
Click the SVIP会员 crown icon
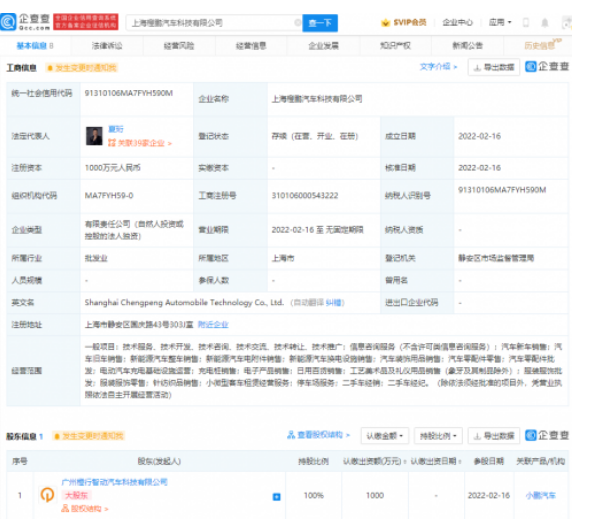385,23
